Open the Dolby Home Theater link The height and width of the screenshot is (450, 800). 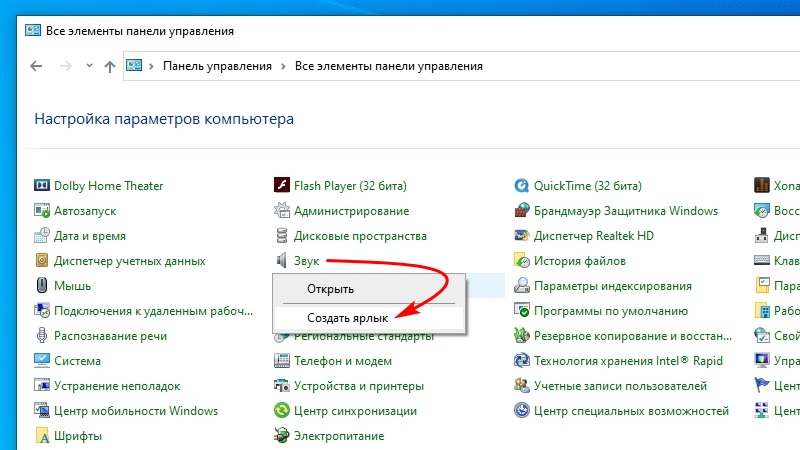click(x=109, y=186)
